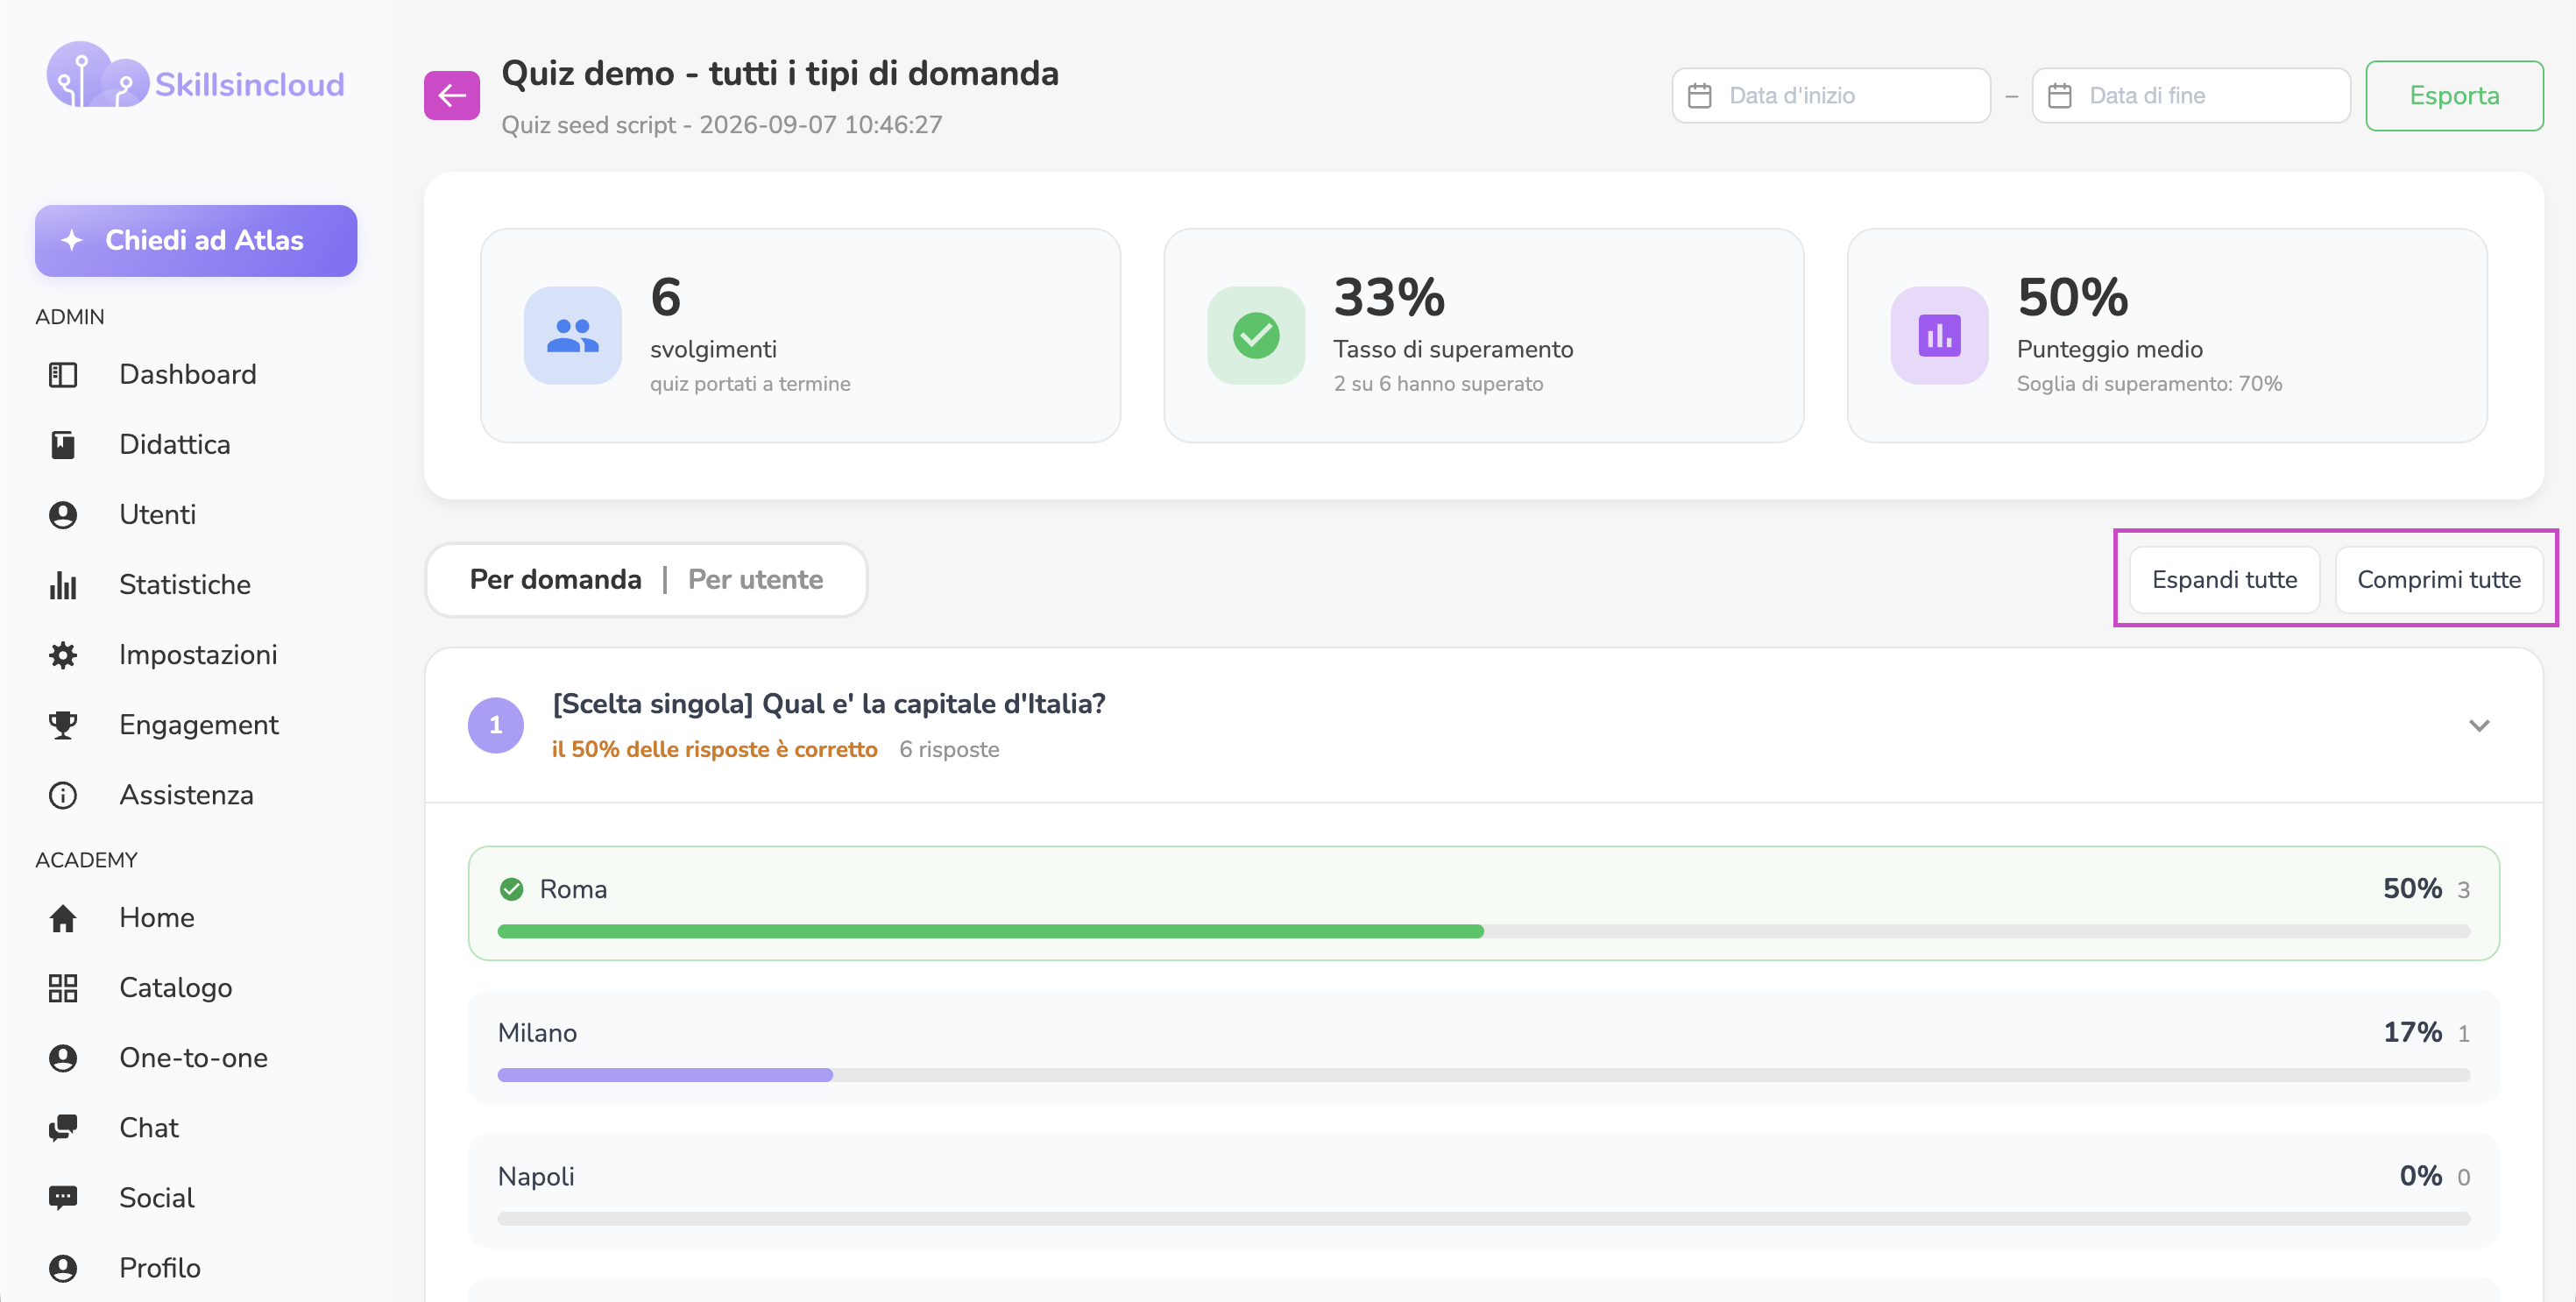The height and width of the screenshot is (1302, 2576).
Task: Collapse question 1 with the chevron
Action: (x=2478, y=725)
